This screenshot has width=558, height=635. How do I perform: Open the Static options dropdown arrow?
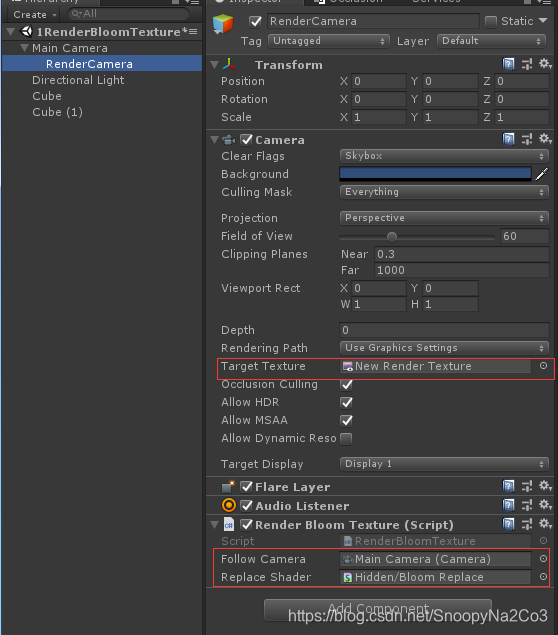coord(543,20)
